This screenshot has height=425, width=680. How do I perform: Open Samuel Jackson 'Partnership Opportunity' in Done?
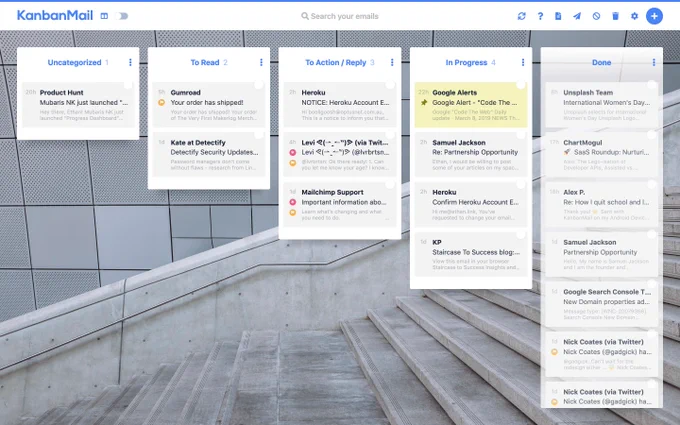point(602,254)
